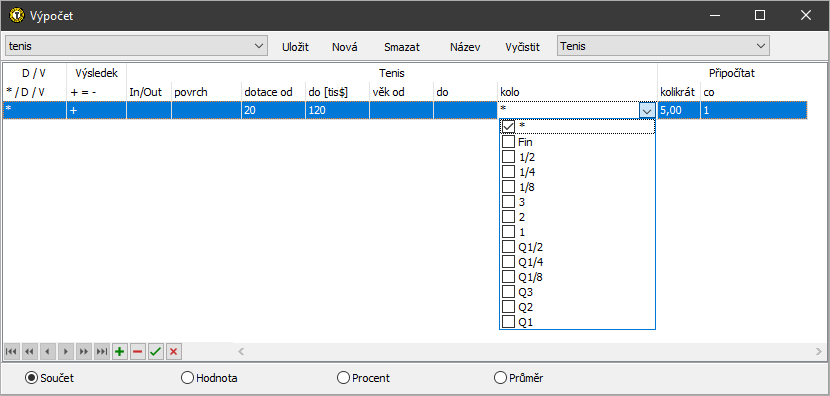Viewport: 830px width, 396px height.
Task: Click the povrch column header
Action: coord(206,92)
